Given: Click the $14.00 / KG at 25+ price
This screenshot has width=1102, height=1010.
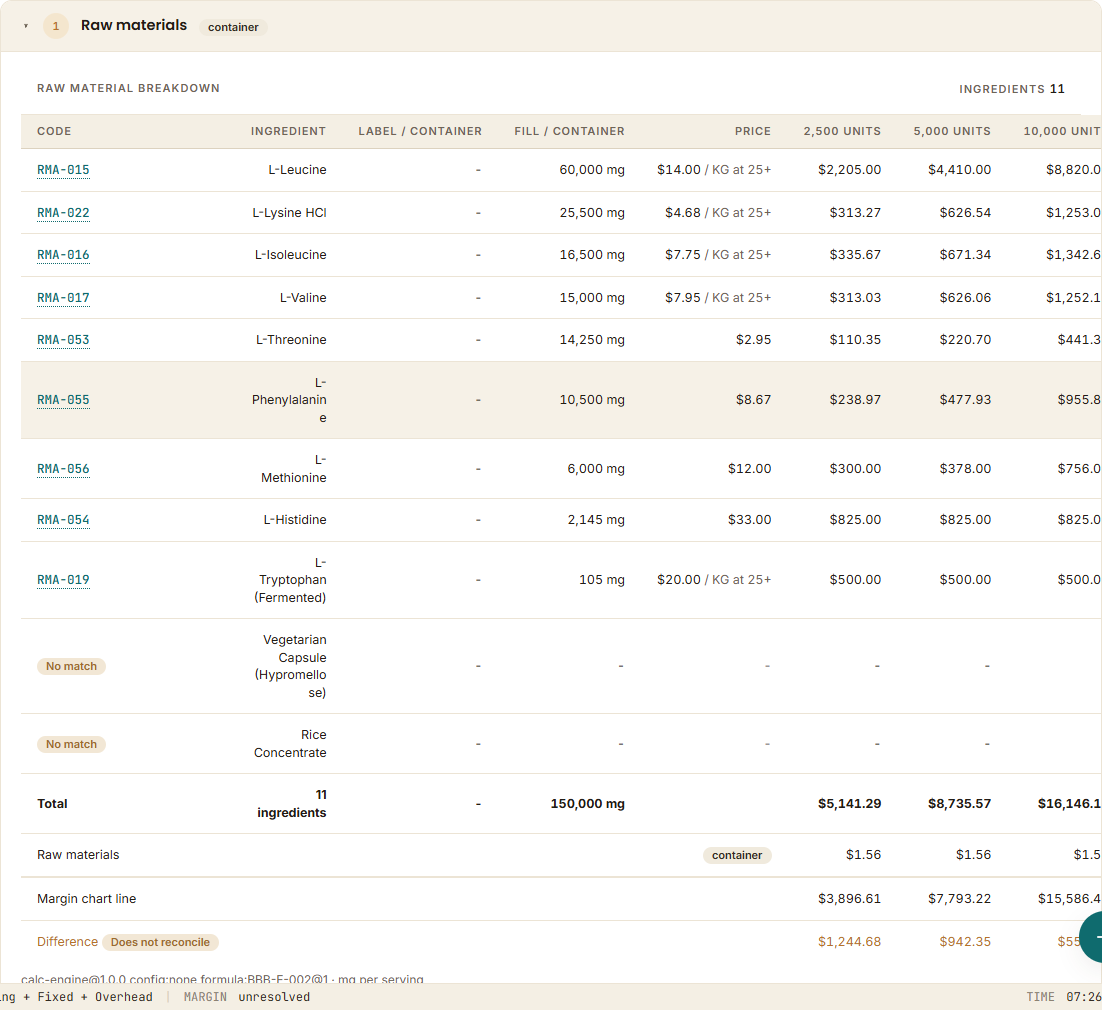Looking at the screenshot, I should (714, 170).
